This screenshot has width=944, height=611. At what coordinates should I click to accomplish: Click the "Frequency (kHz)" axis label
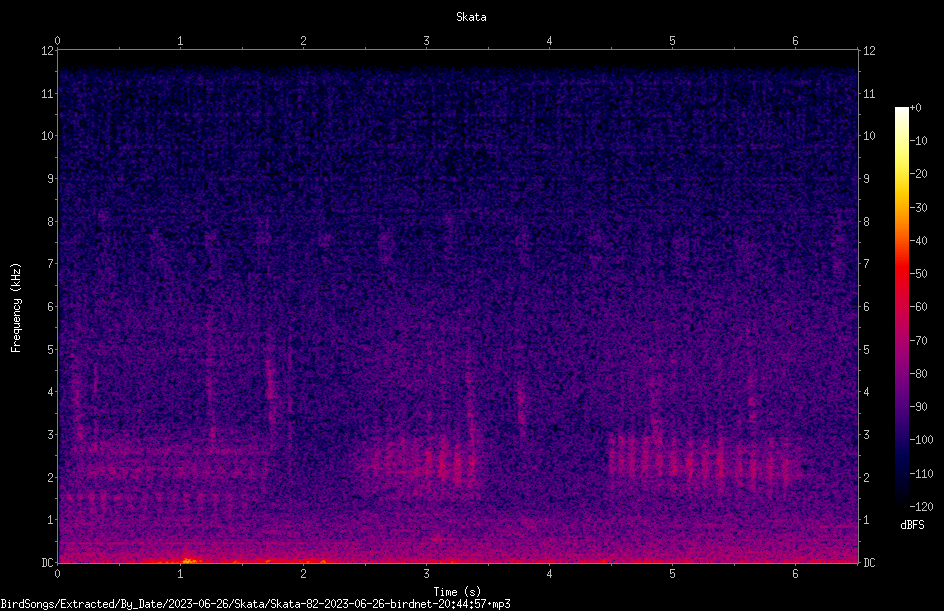click(16, 308)
